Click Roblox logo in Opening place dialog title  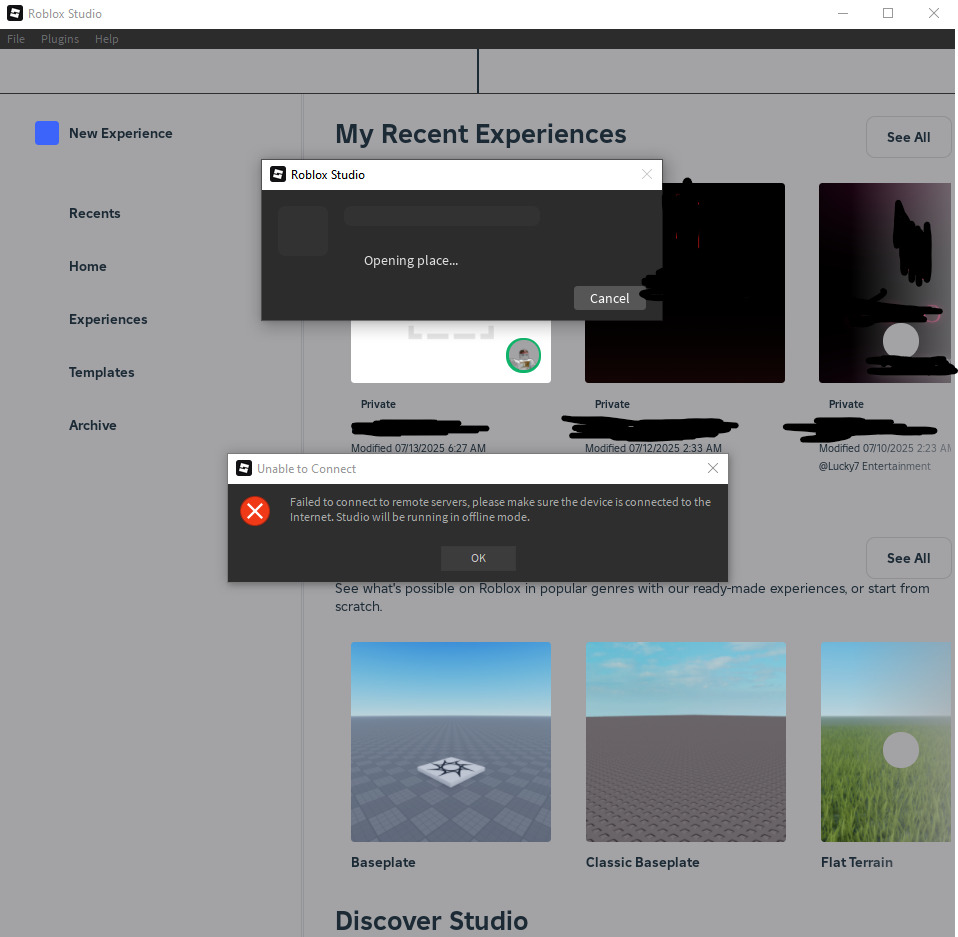(278, 174)
